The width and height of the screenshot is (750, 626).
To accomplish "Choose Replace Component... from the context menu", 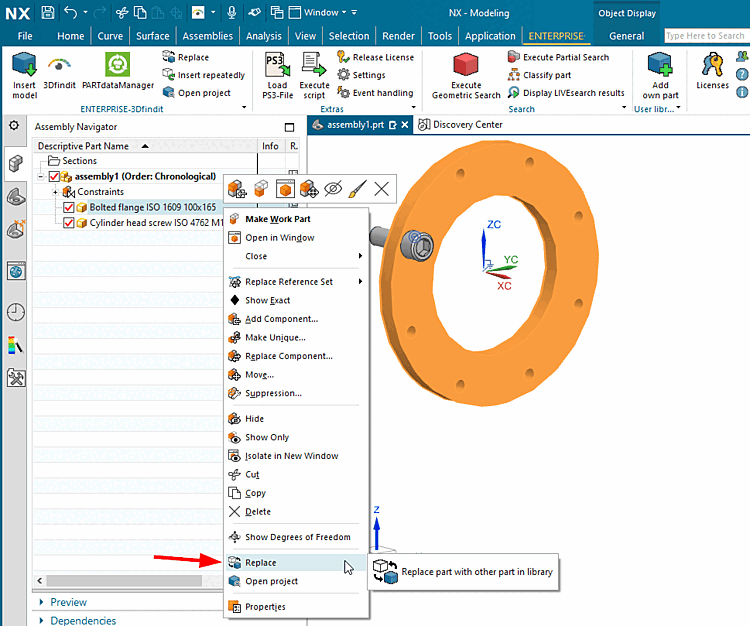I will [297, 356].
